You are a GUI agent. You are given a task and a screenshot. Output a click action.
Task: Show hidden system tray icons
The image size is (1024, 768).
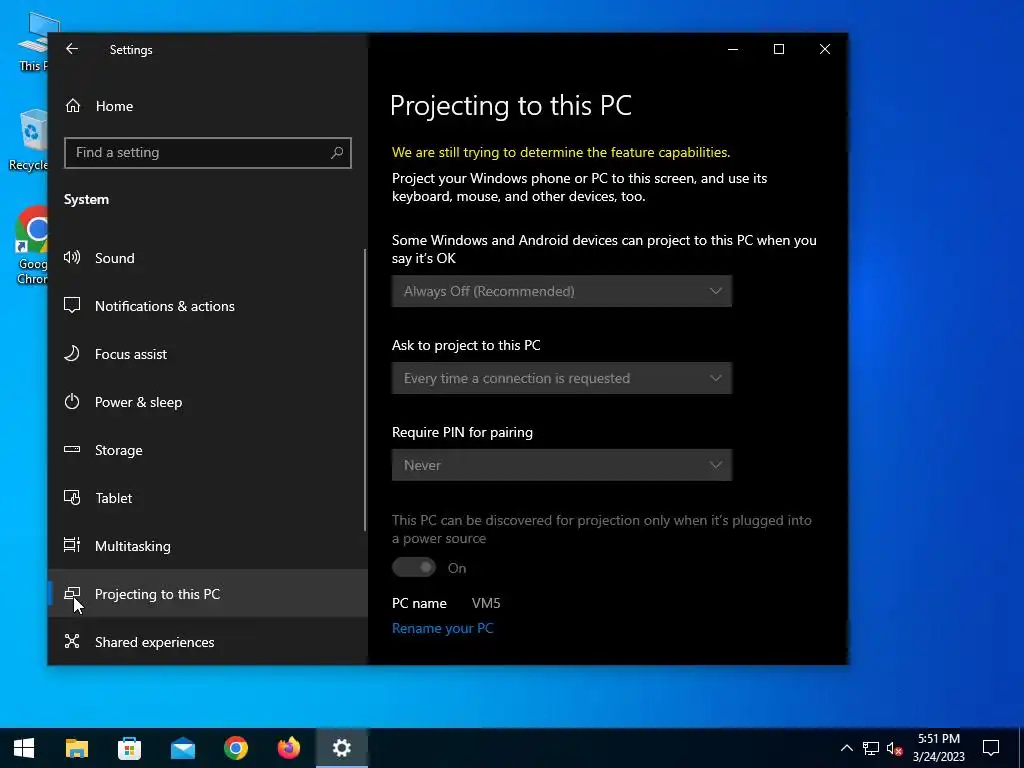click(x=846, y=748)
